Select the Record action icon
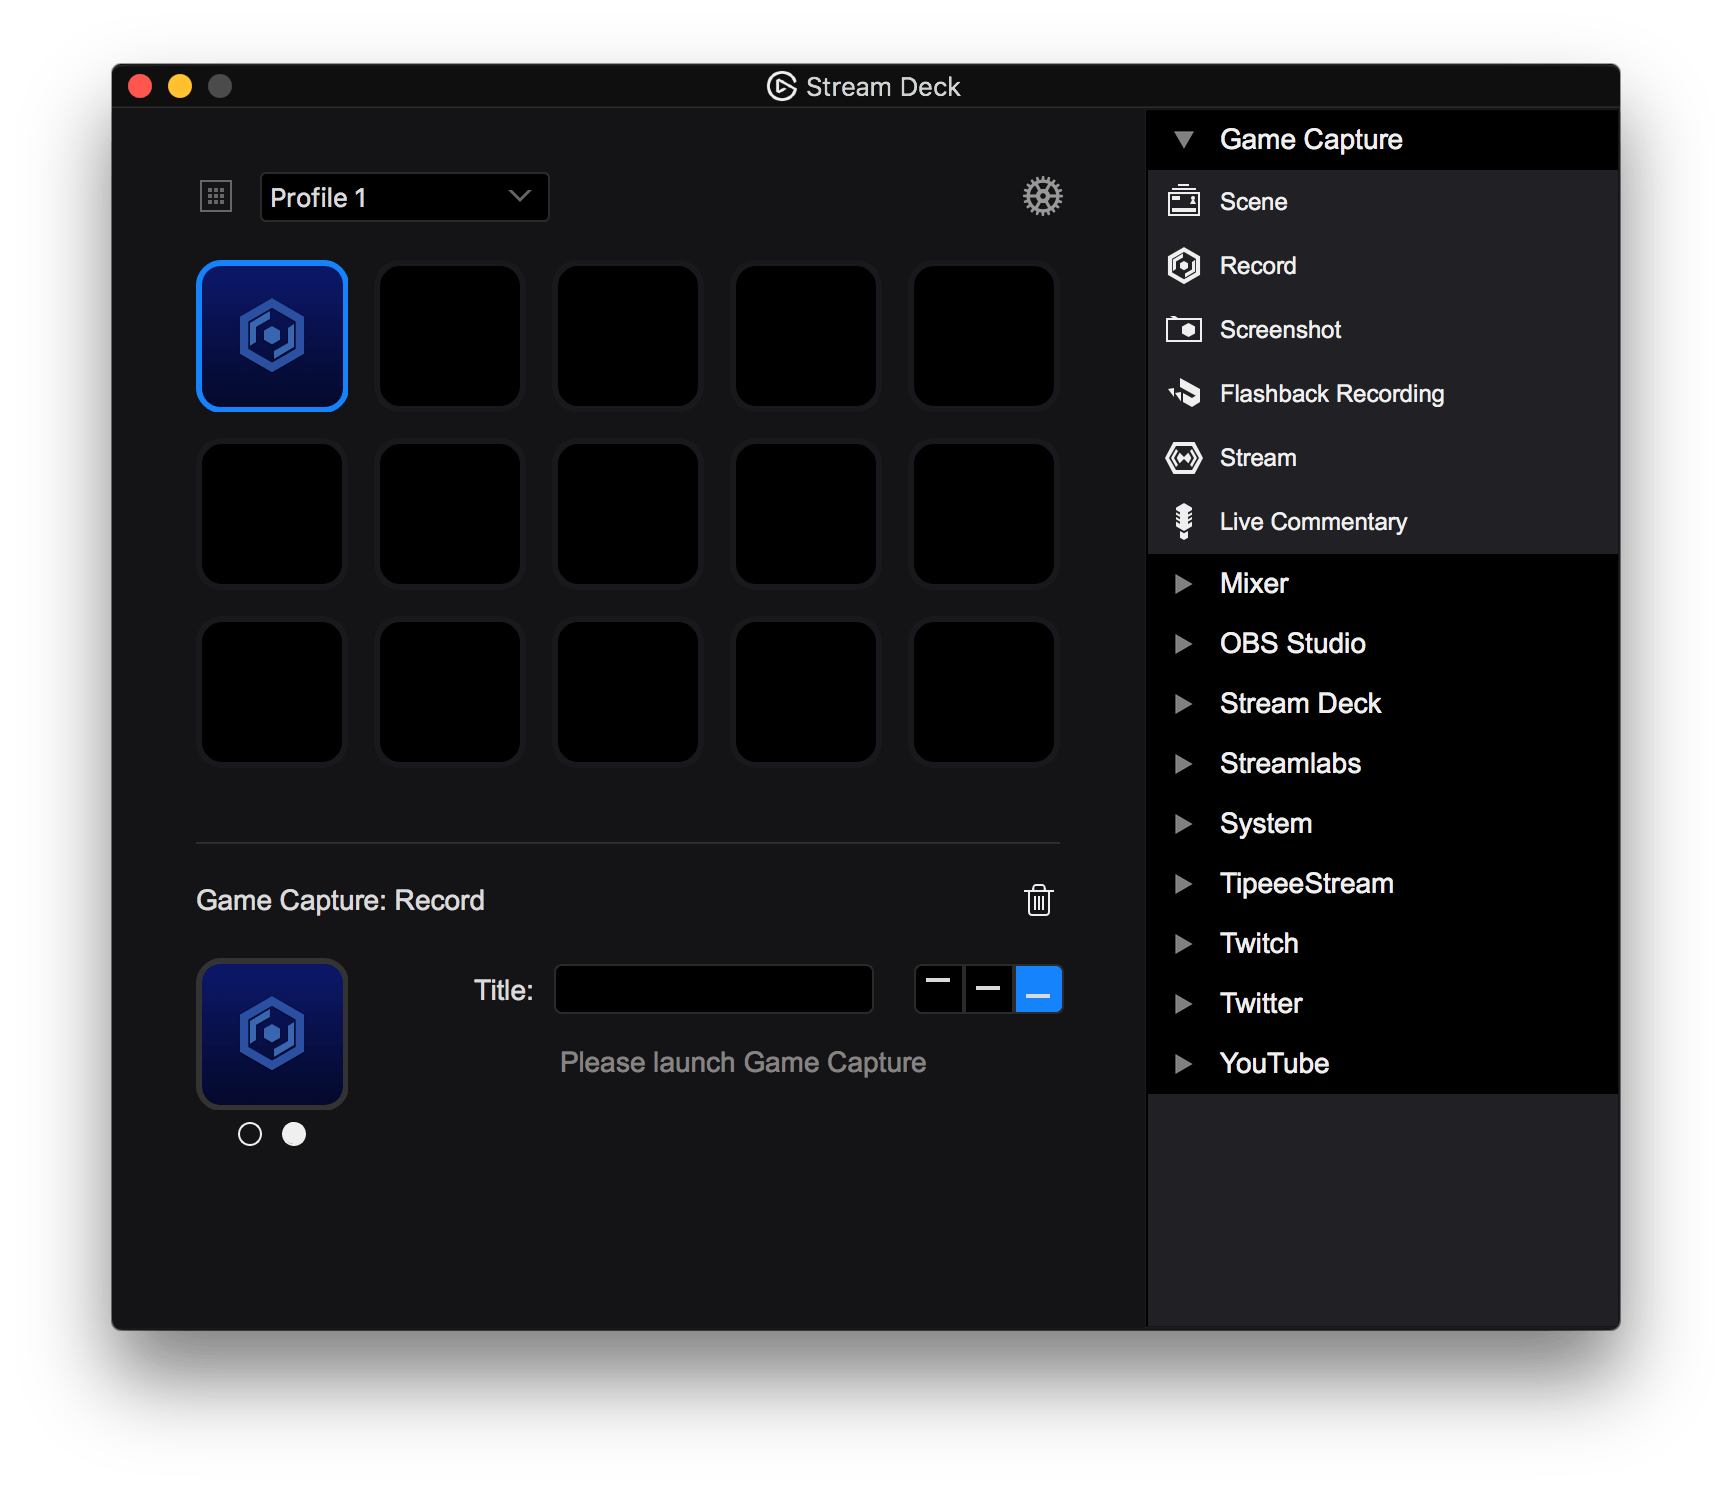Viewport: 1732px width, 1490px height. 1184,266
